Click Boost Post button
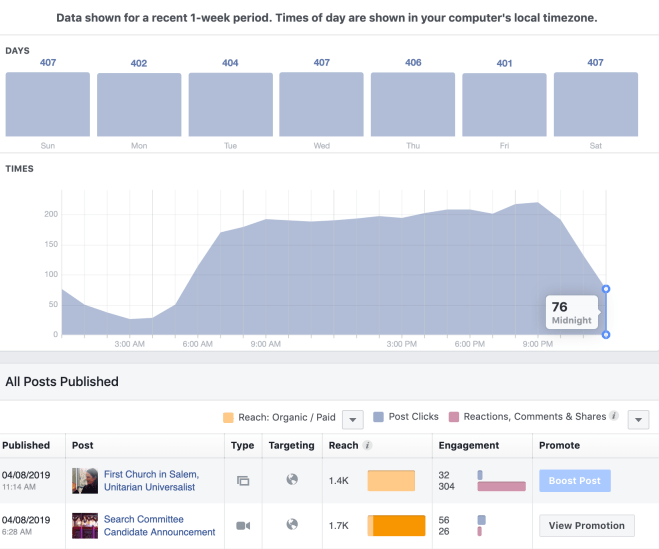659x549 pixels. click(575, 481)
